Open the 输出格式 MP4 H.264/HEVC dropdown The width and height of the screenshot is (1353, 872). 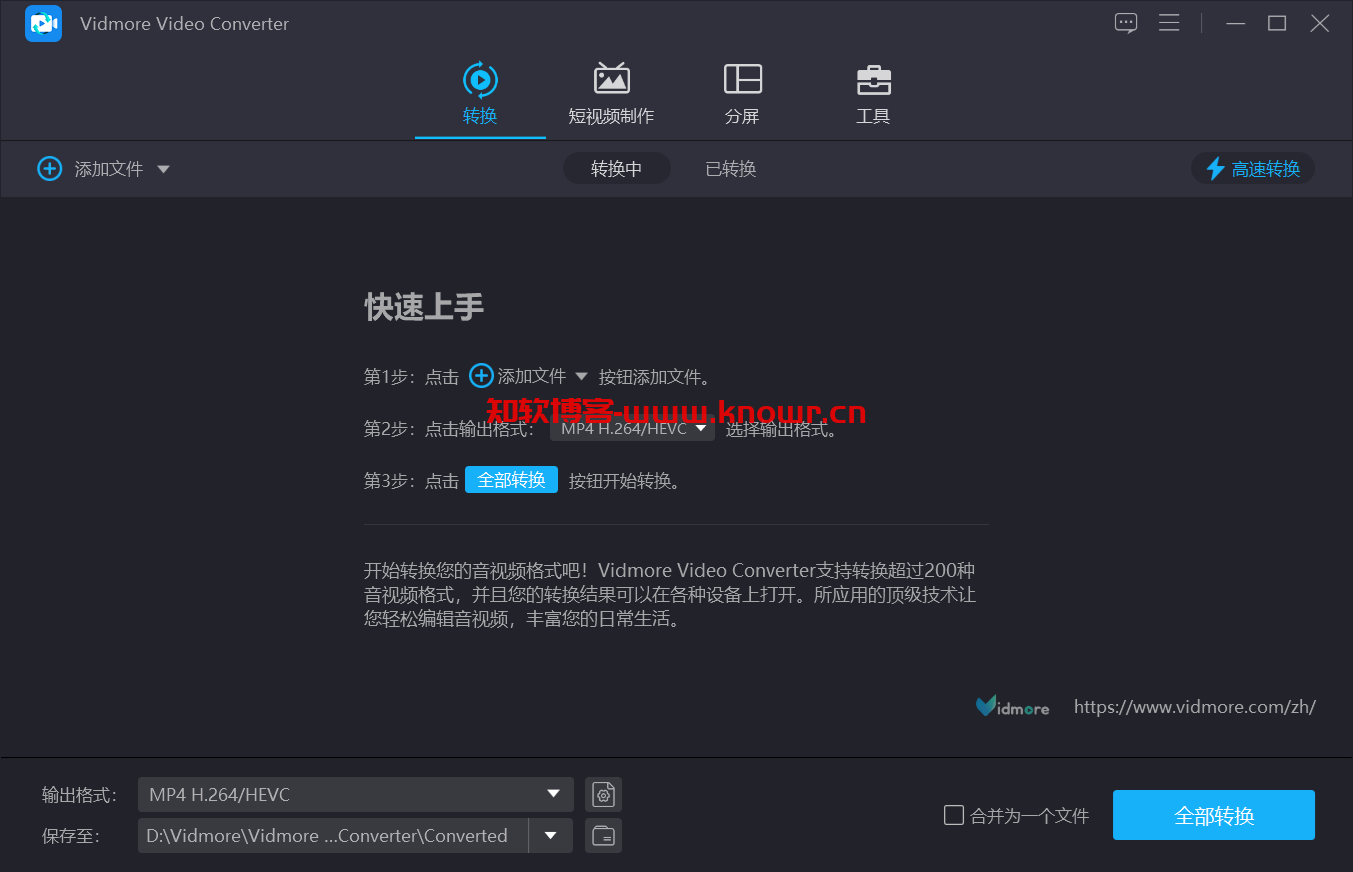pos(355,795)
